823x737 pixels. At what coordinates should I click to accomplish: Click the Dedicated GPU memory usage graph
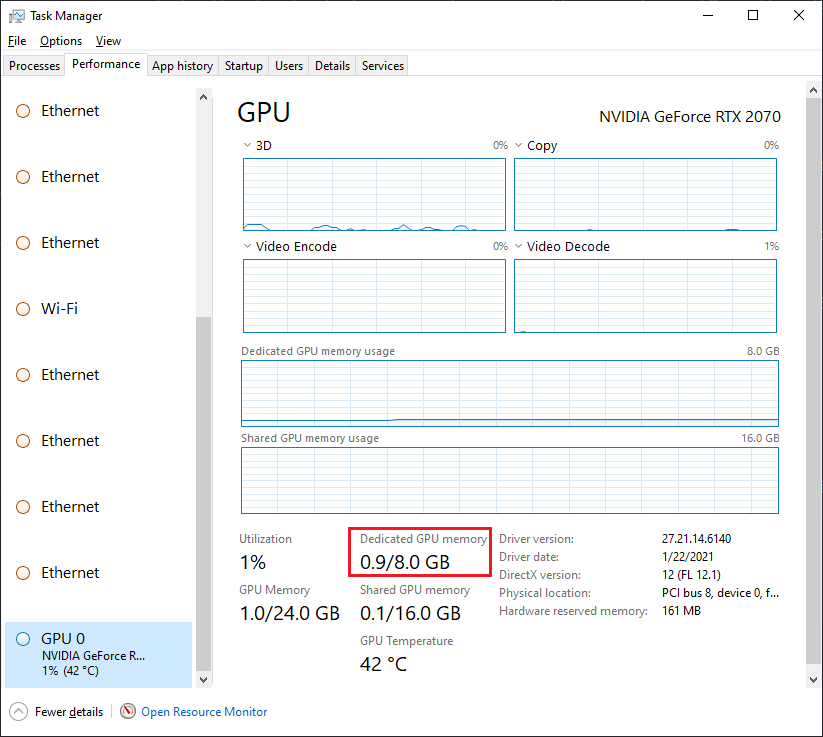(x=509, y=395)
